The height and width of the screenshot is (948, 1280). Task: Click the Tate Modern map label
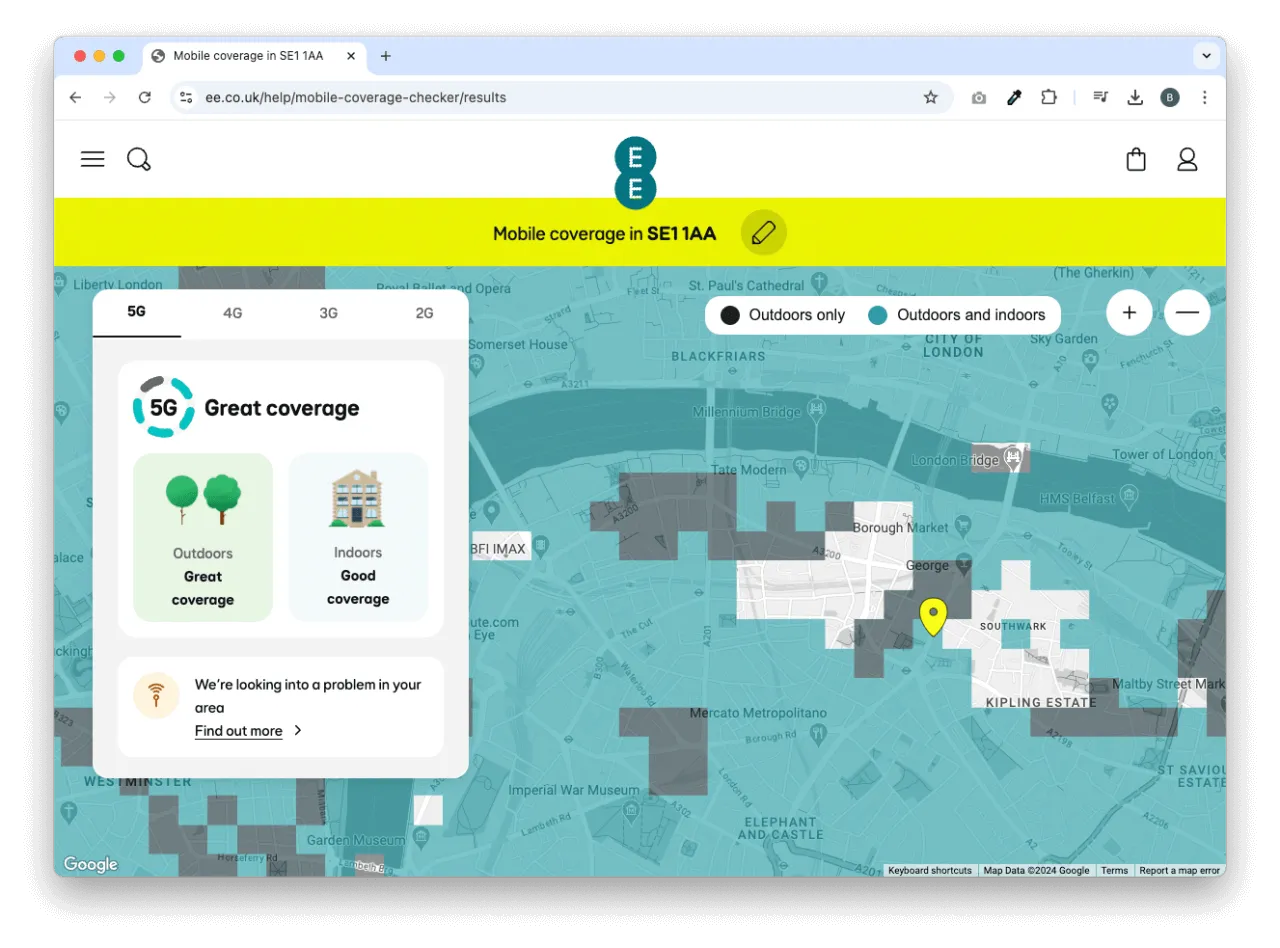(x=750, y=469)
